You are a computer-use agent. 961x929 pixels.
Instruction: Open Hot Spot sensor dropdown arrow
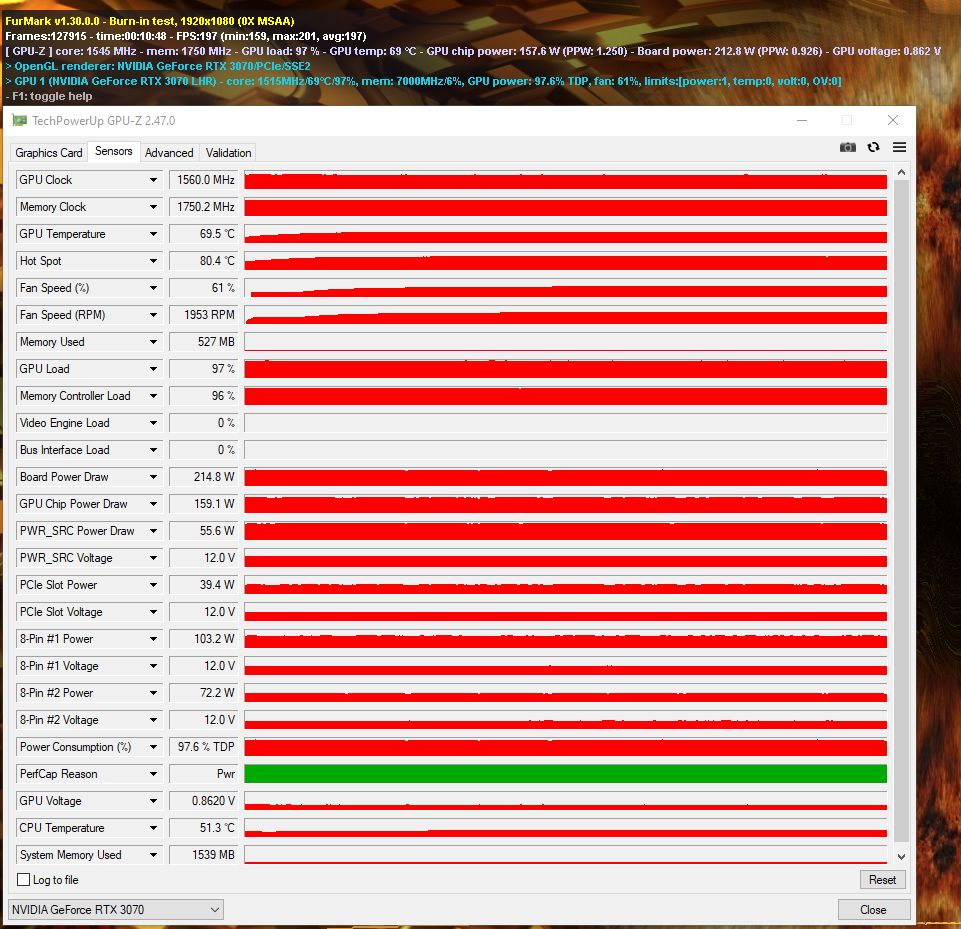pos(153,261)
